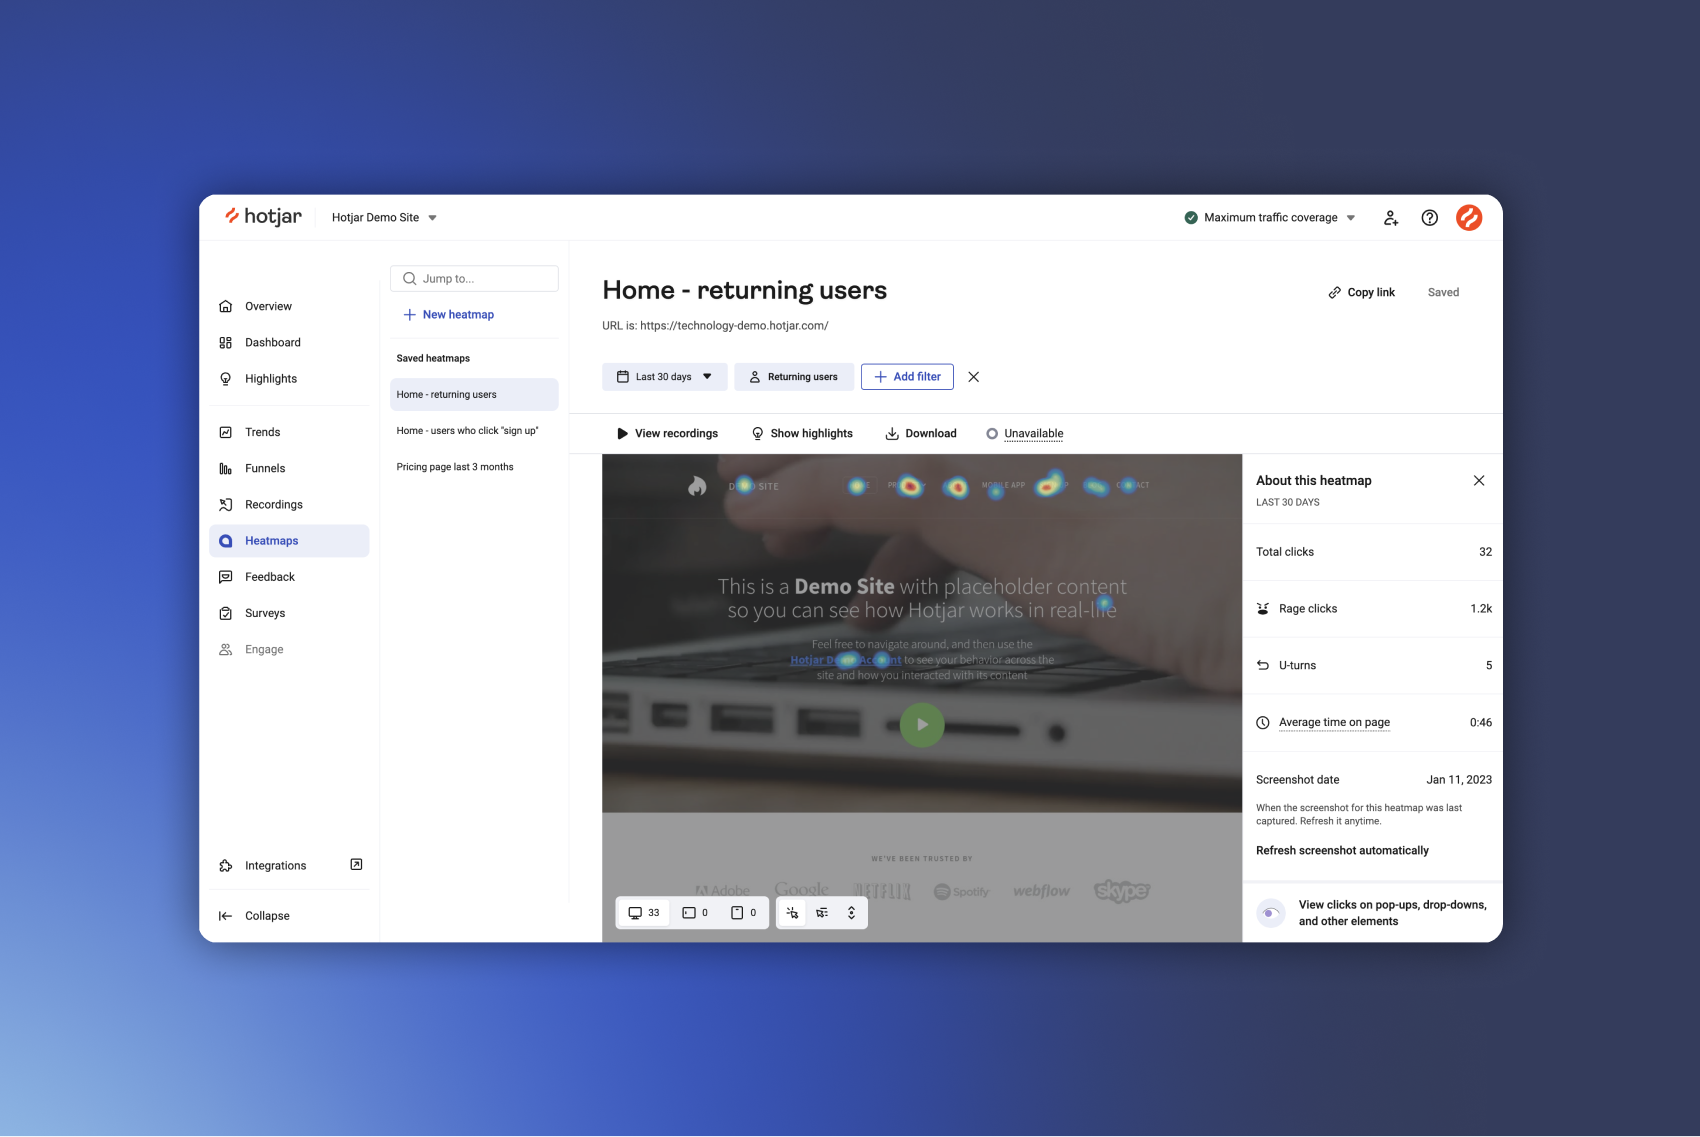Switch to the tablet device view
The height and width of the screenshot is (1137, 1700).
click(x=695, y=913)
